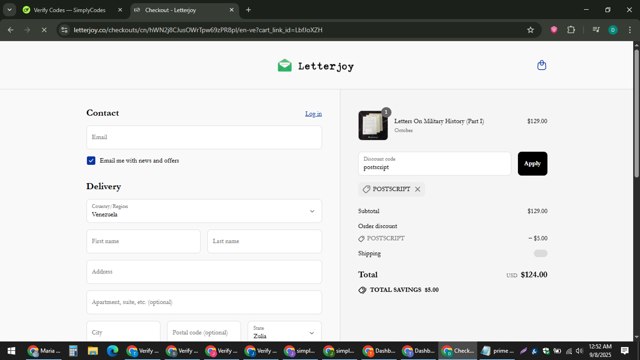
Task: Open the Maria Chrome window in taskbar
Action: [x=44, y=351]
